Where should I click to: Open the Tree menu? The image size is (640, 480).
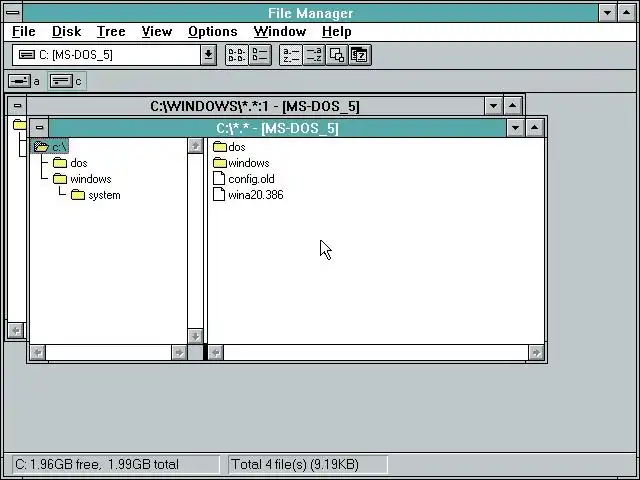[x=111, y=31]
